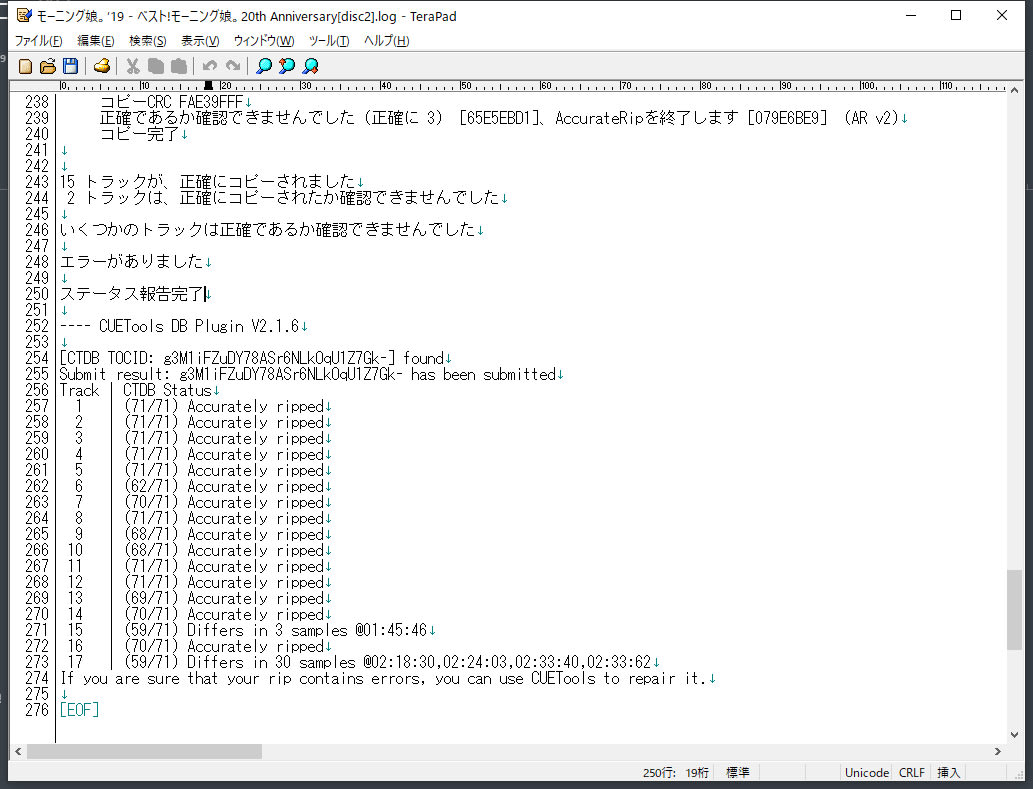Click the column ruler at mark 50
This screenshot has width=1033, height=789.
click(465, 86)
